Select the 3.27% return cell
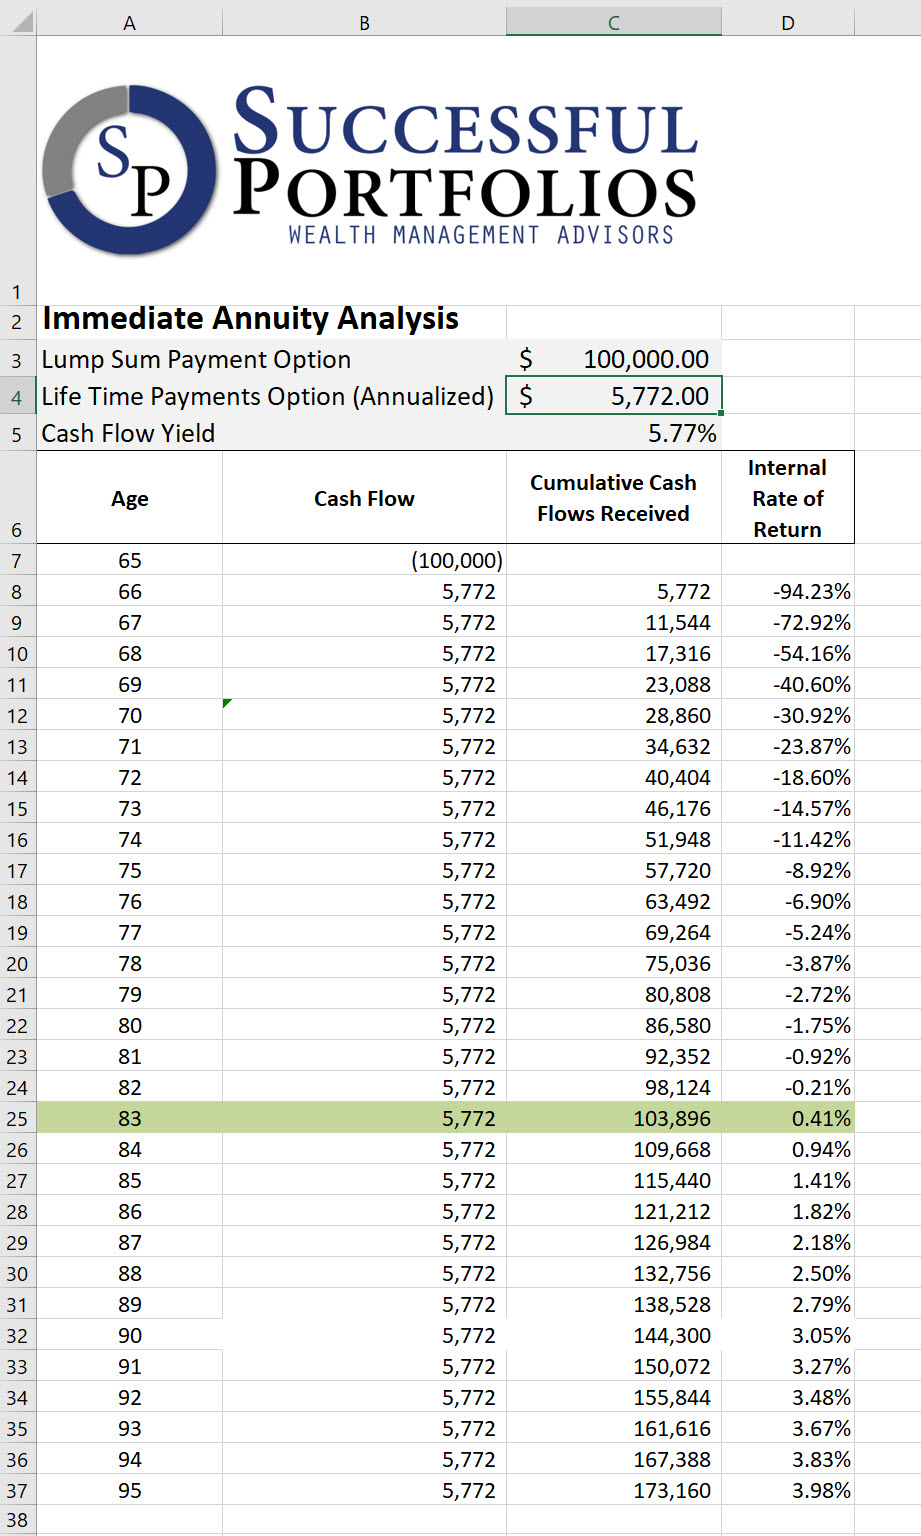 [788, 1366]
